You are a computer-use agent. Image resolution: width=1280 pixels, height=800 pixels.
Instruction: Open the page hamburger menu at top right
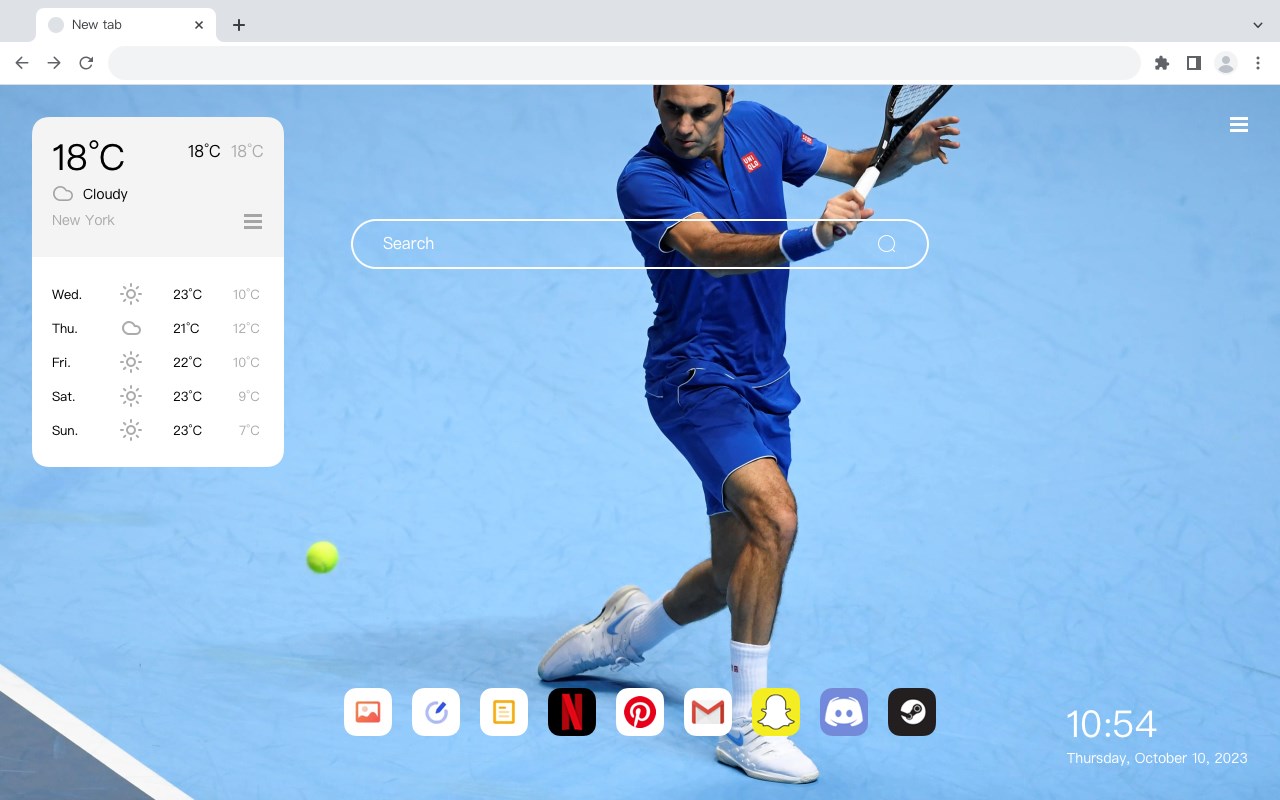click(1239, 125)
